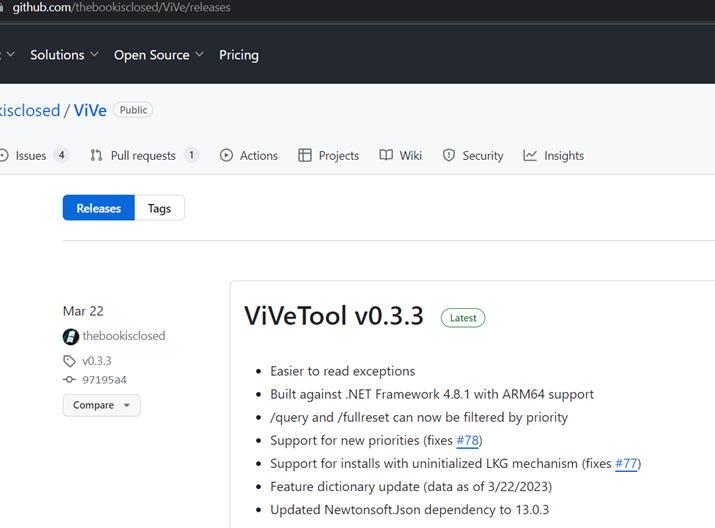Click the tag icon beside v0.3.3
This screenshot has height=528, width=715.
[69, 361]
